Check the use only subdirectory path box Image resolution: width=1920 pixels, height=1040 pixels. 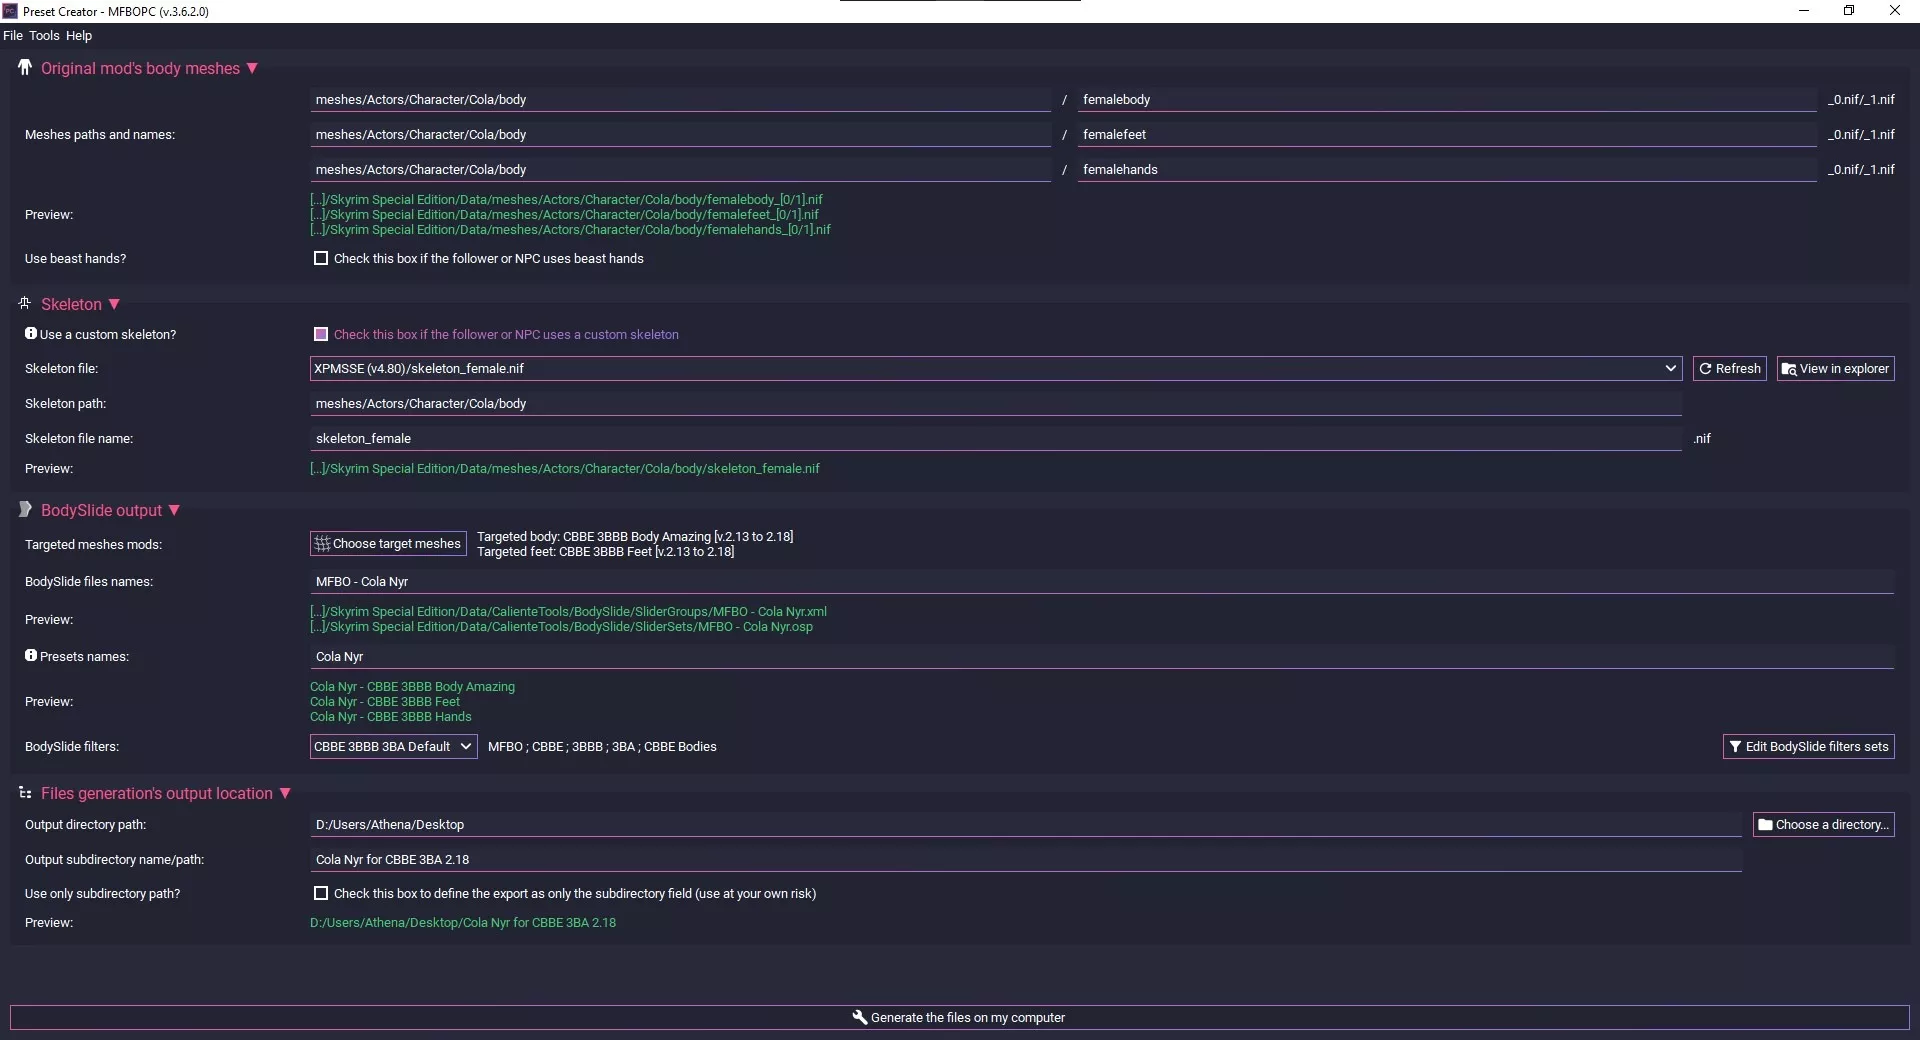click(x=321, y=893)
